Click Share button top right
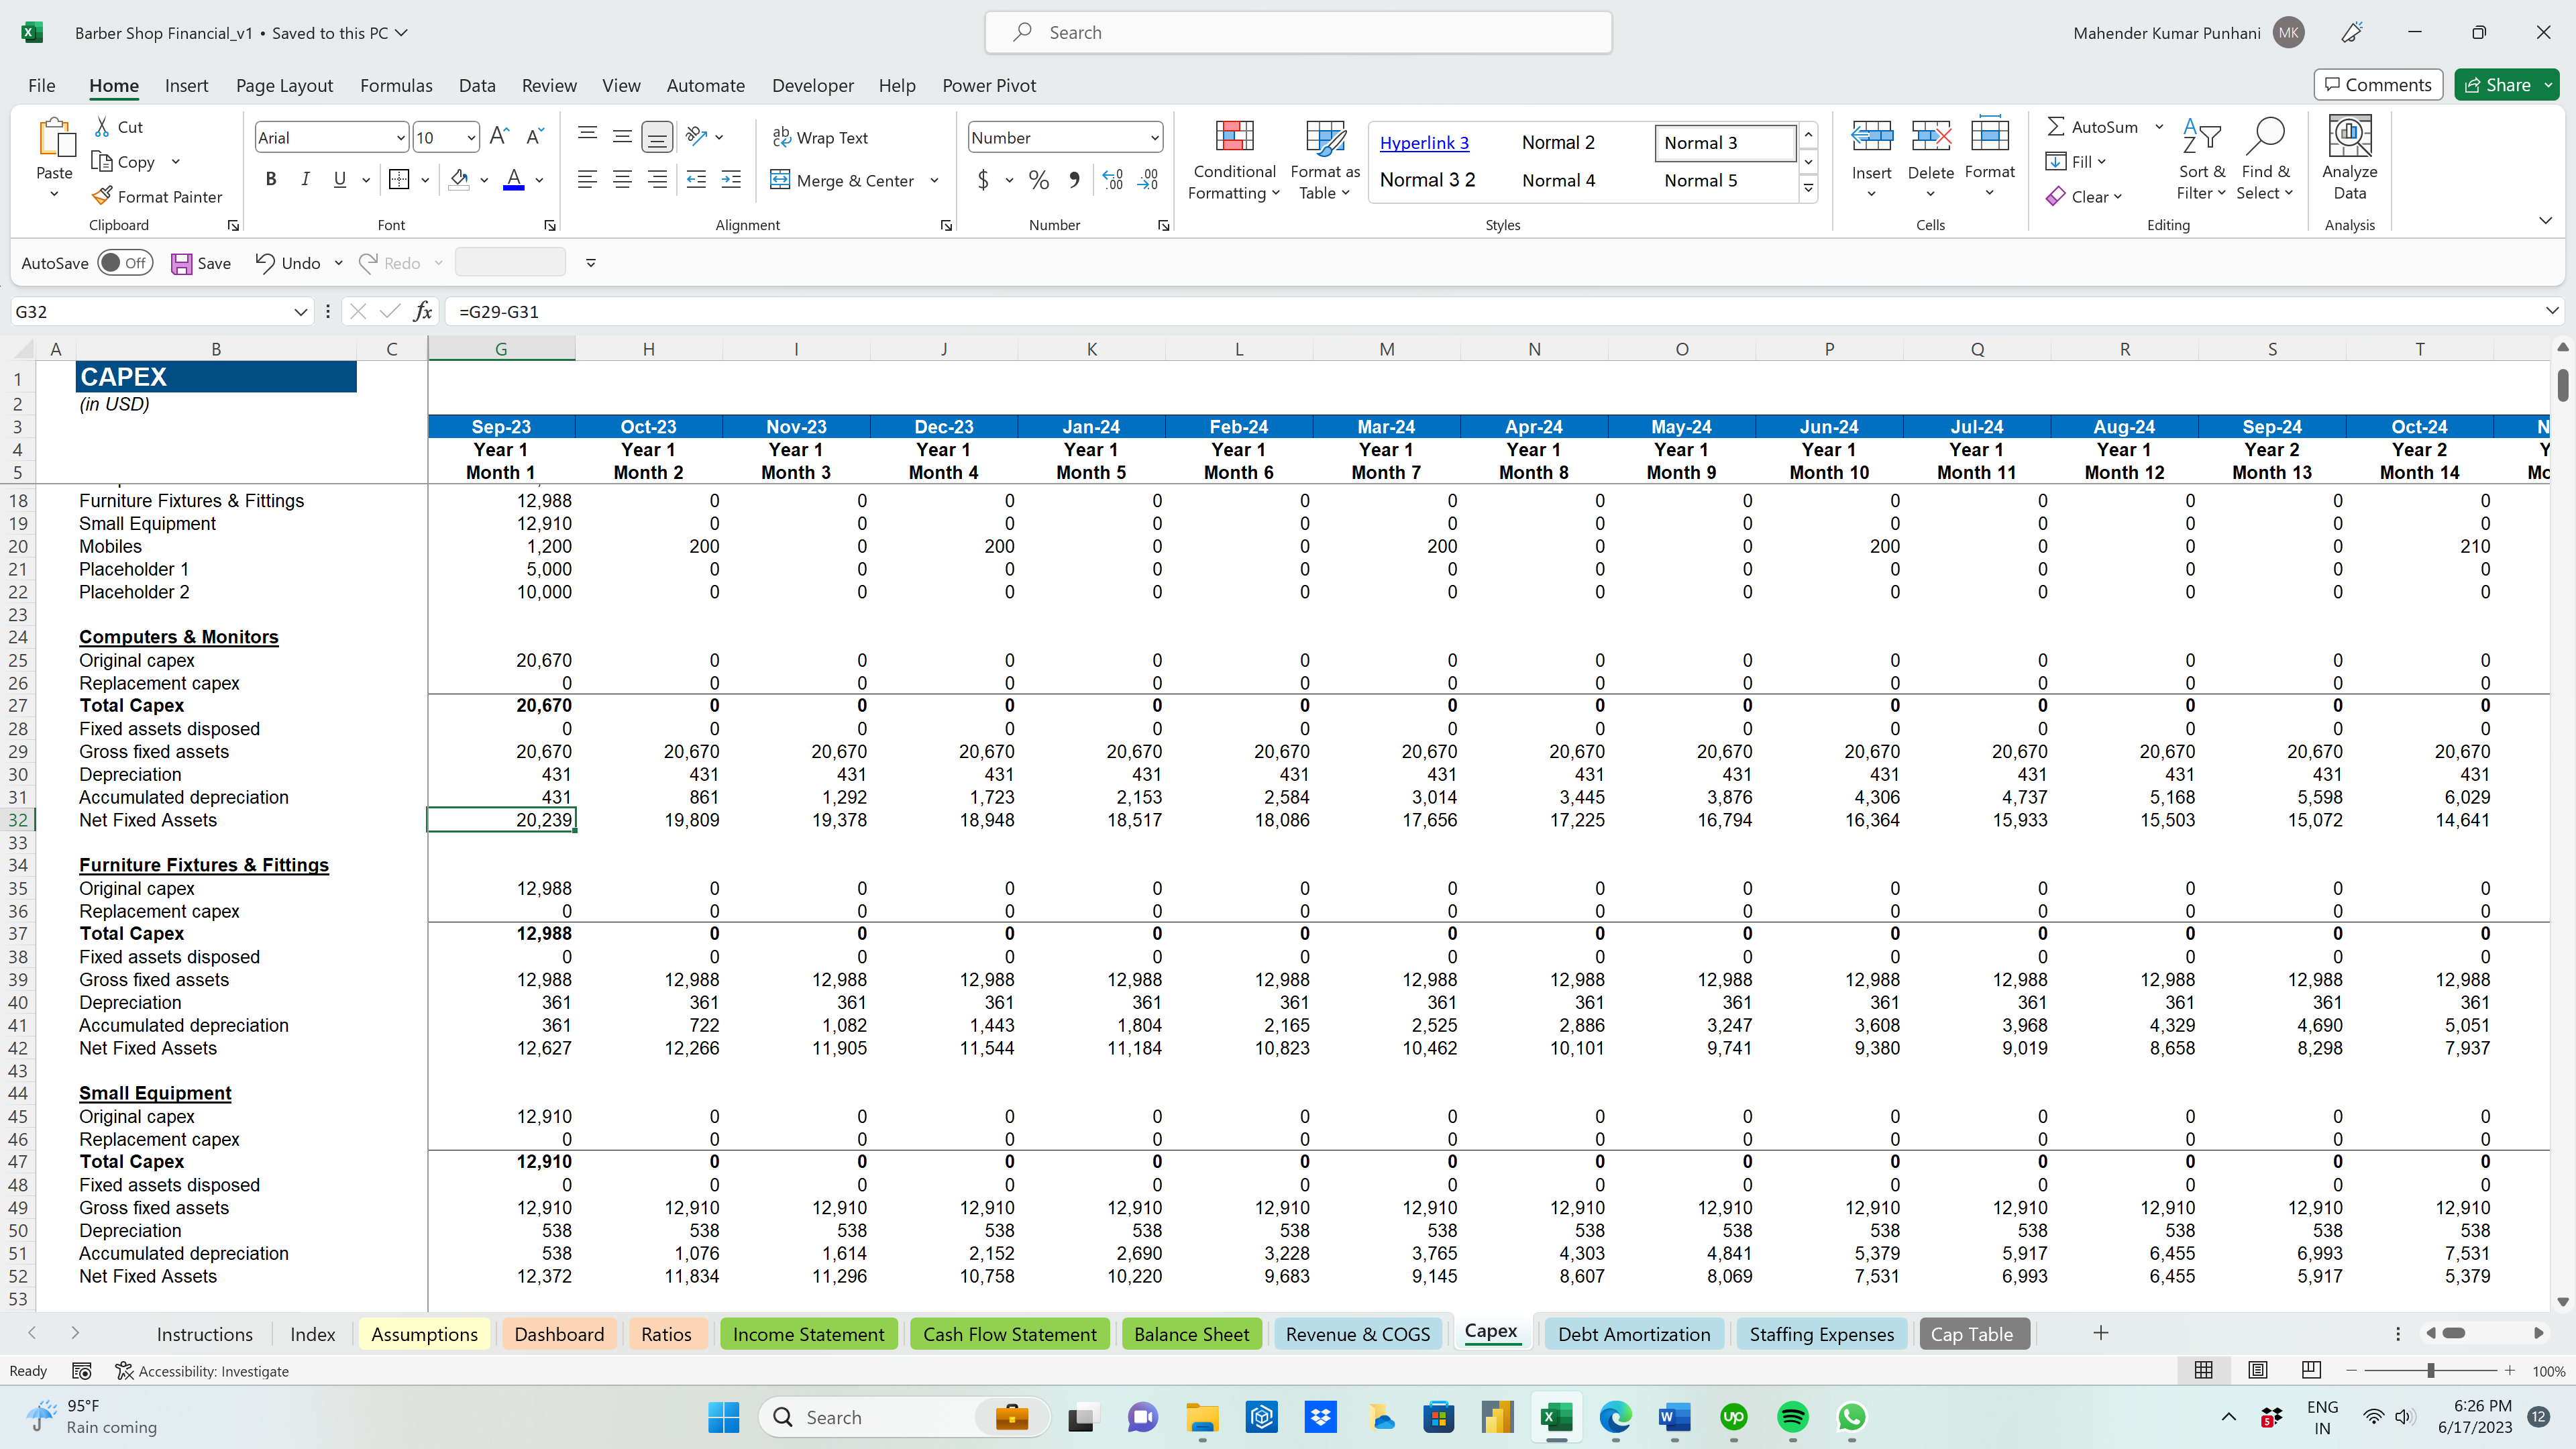Image resolution: width=2576 pixels, height=1449 pixels. tap(2509, 83)
